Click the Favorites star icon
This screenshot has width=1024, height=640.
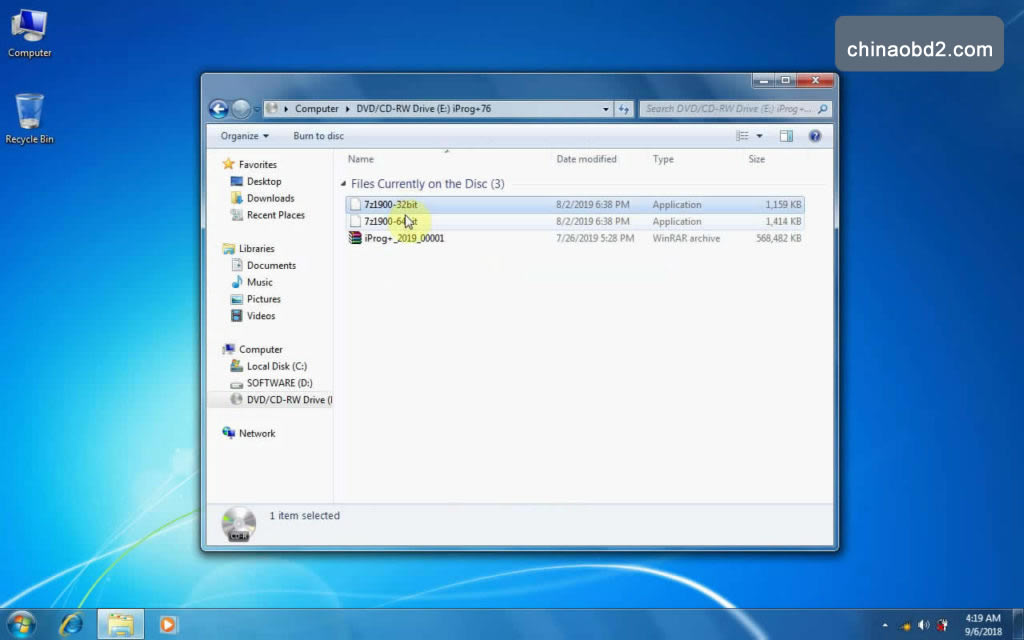228,165
